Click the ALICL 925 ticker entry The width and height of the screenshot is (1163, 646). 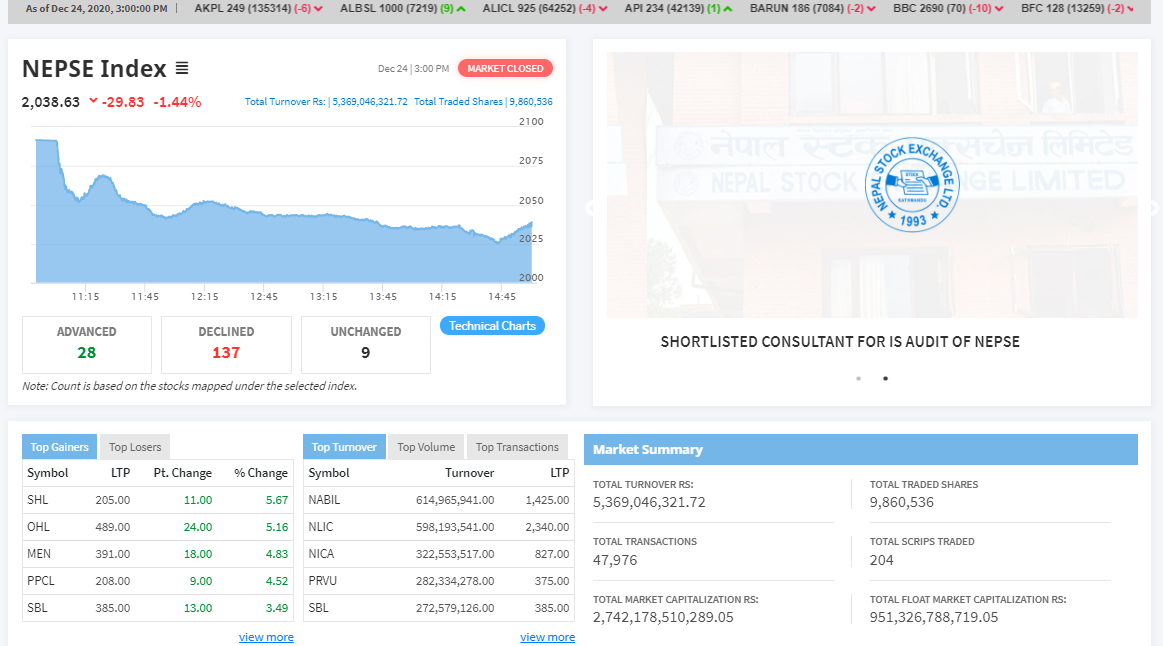point(545,9)
